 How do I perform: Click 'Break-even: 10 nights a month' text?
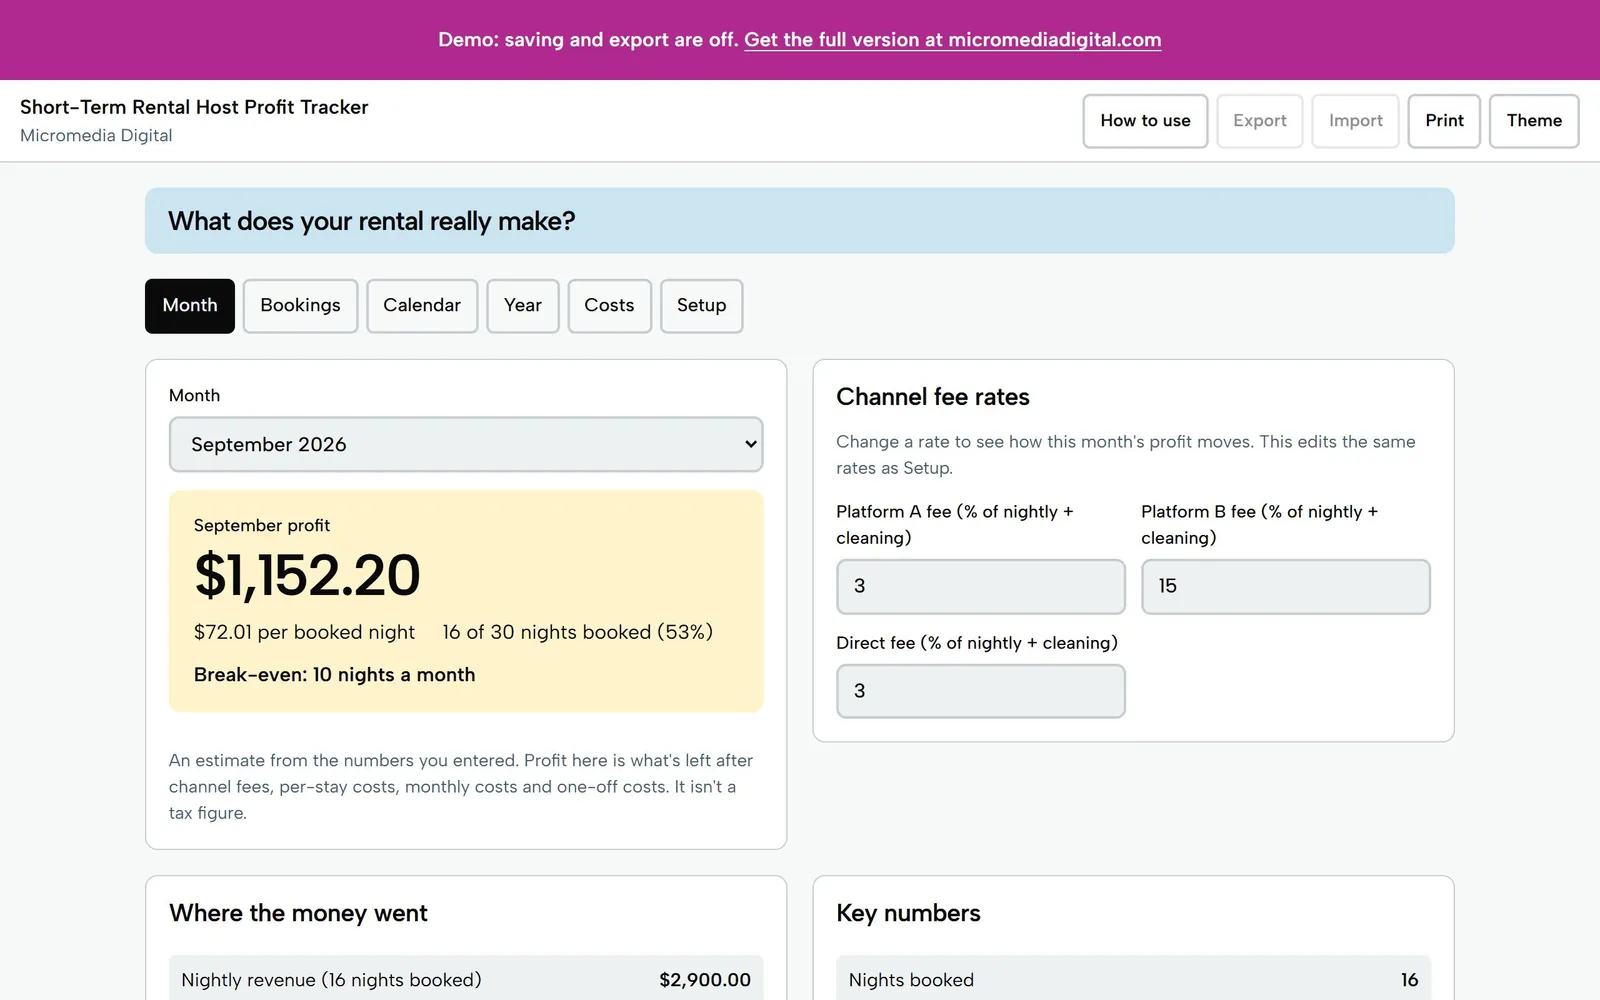tap(334, 675)
